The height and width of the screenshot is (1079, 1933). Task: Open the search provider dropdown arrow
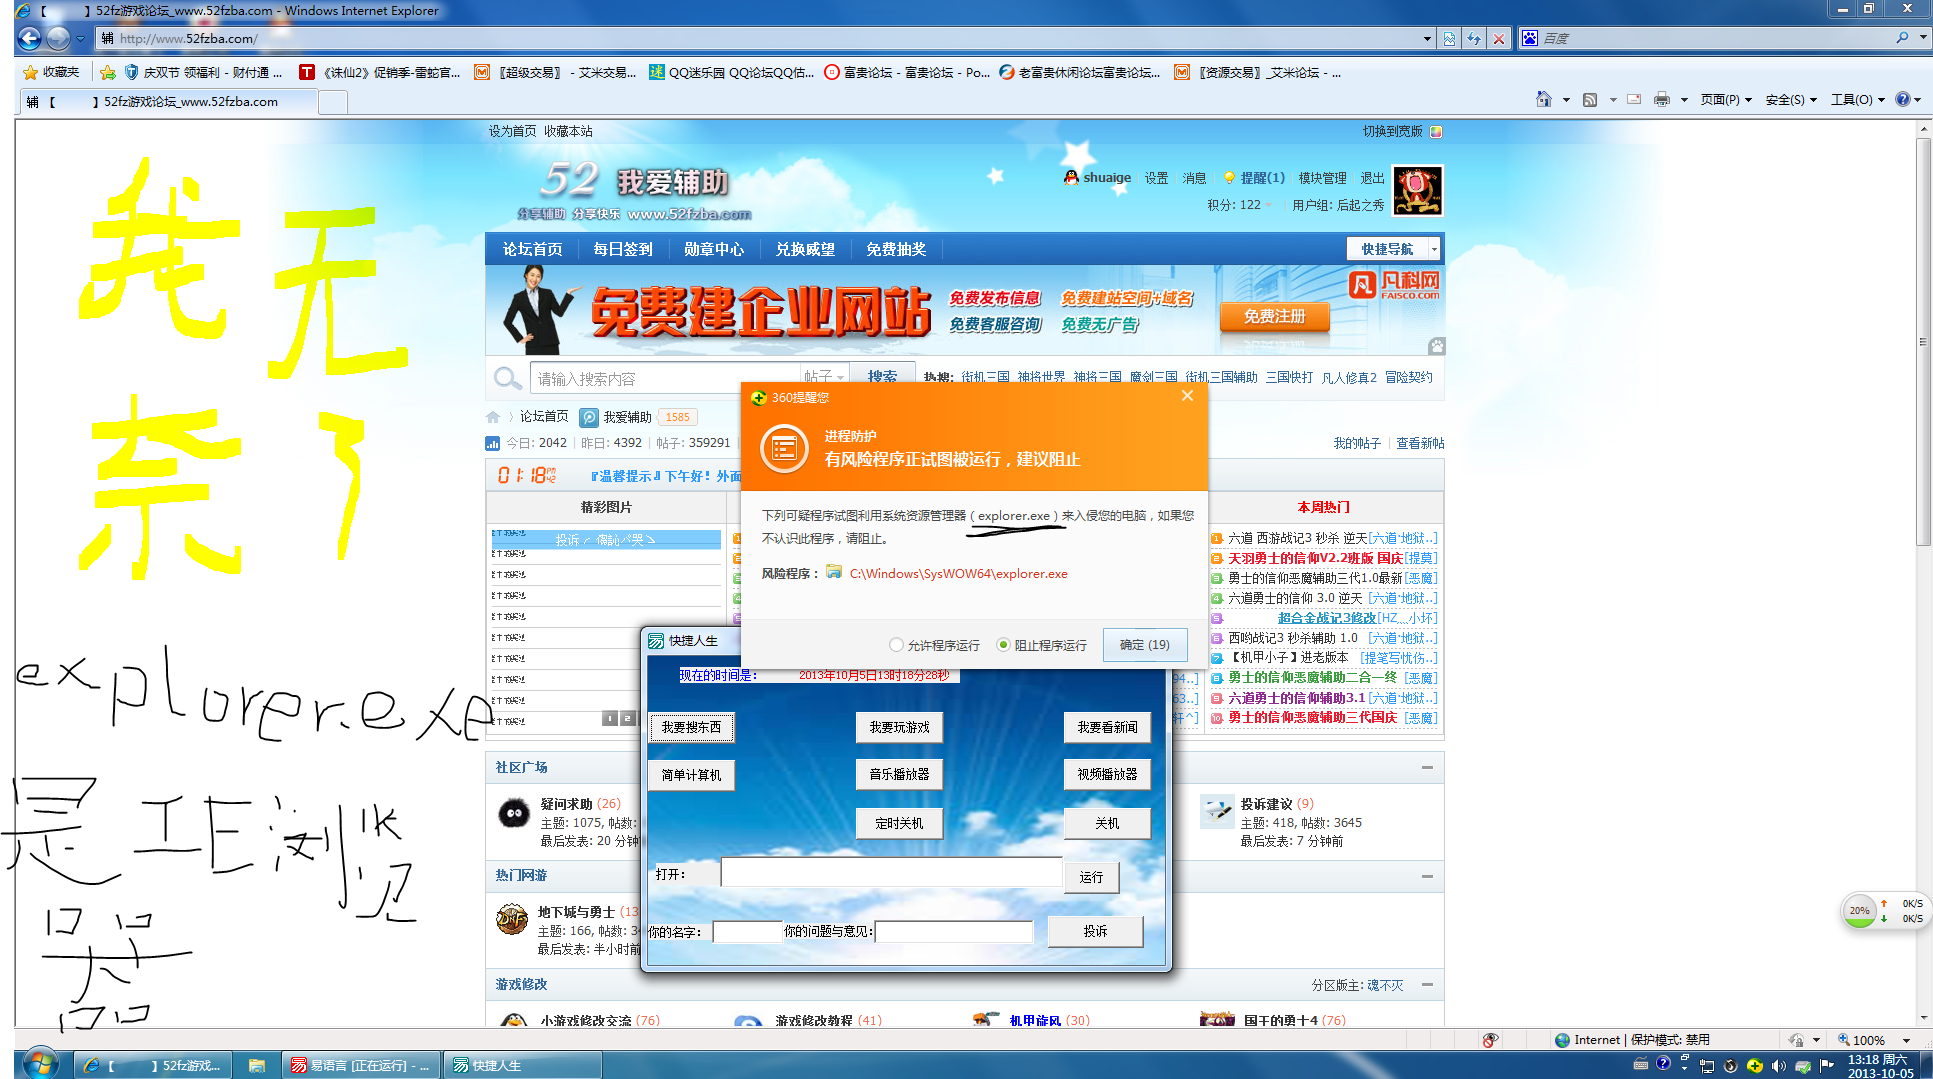[x=1922, y=38]
